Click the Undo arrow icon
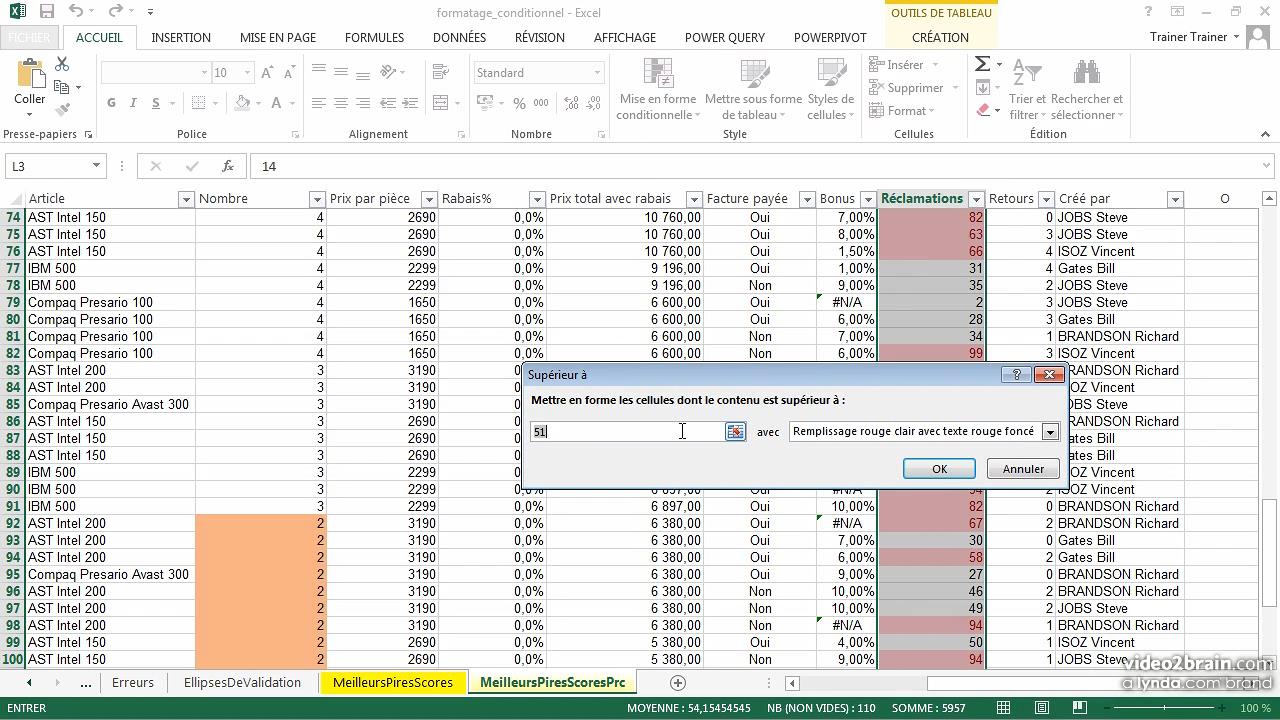The width and height of the screenshot is (1280, 720). point(77,12)
